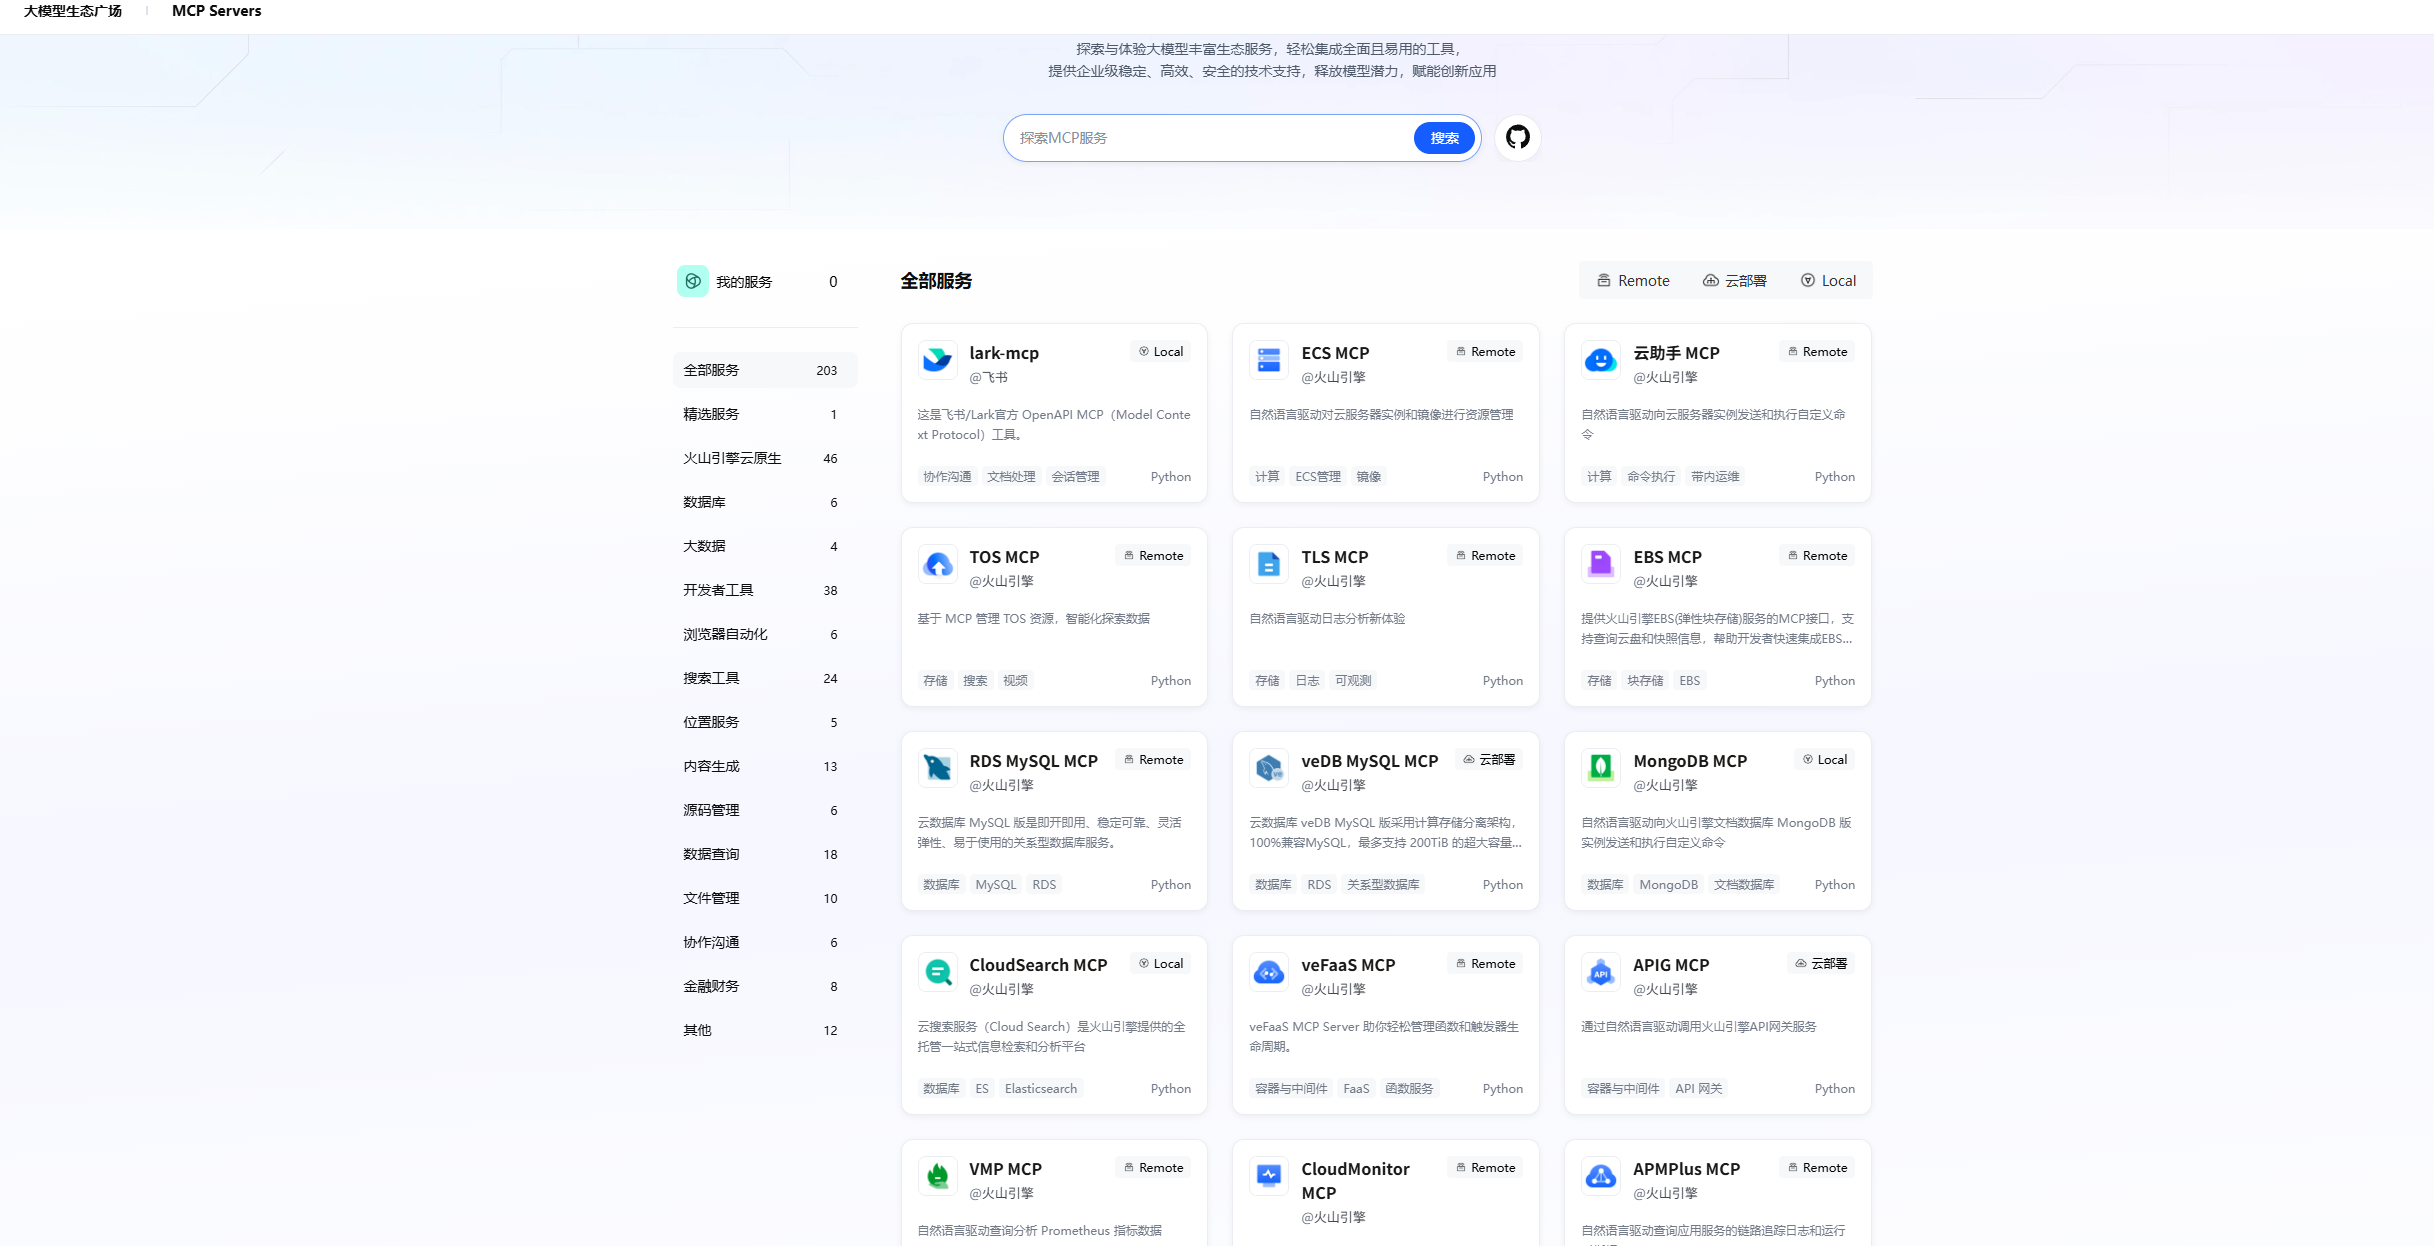The image size is (2434, 1246).
Task: Click the ECS MCP server icon
Action: [1269, 360]
